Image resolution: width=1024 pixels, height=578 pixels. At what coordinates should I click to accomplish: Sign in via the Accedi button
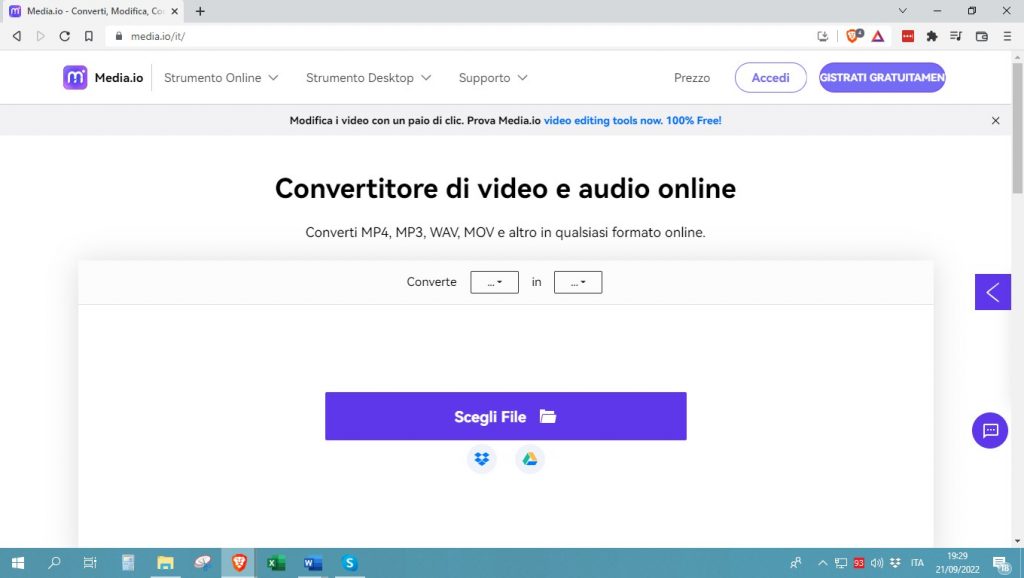[770, 77]
